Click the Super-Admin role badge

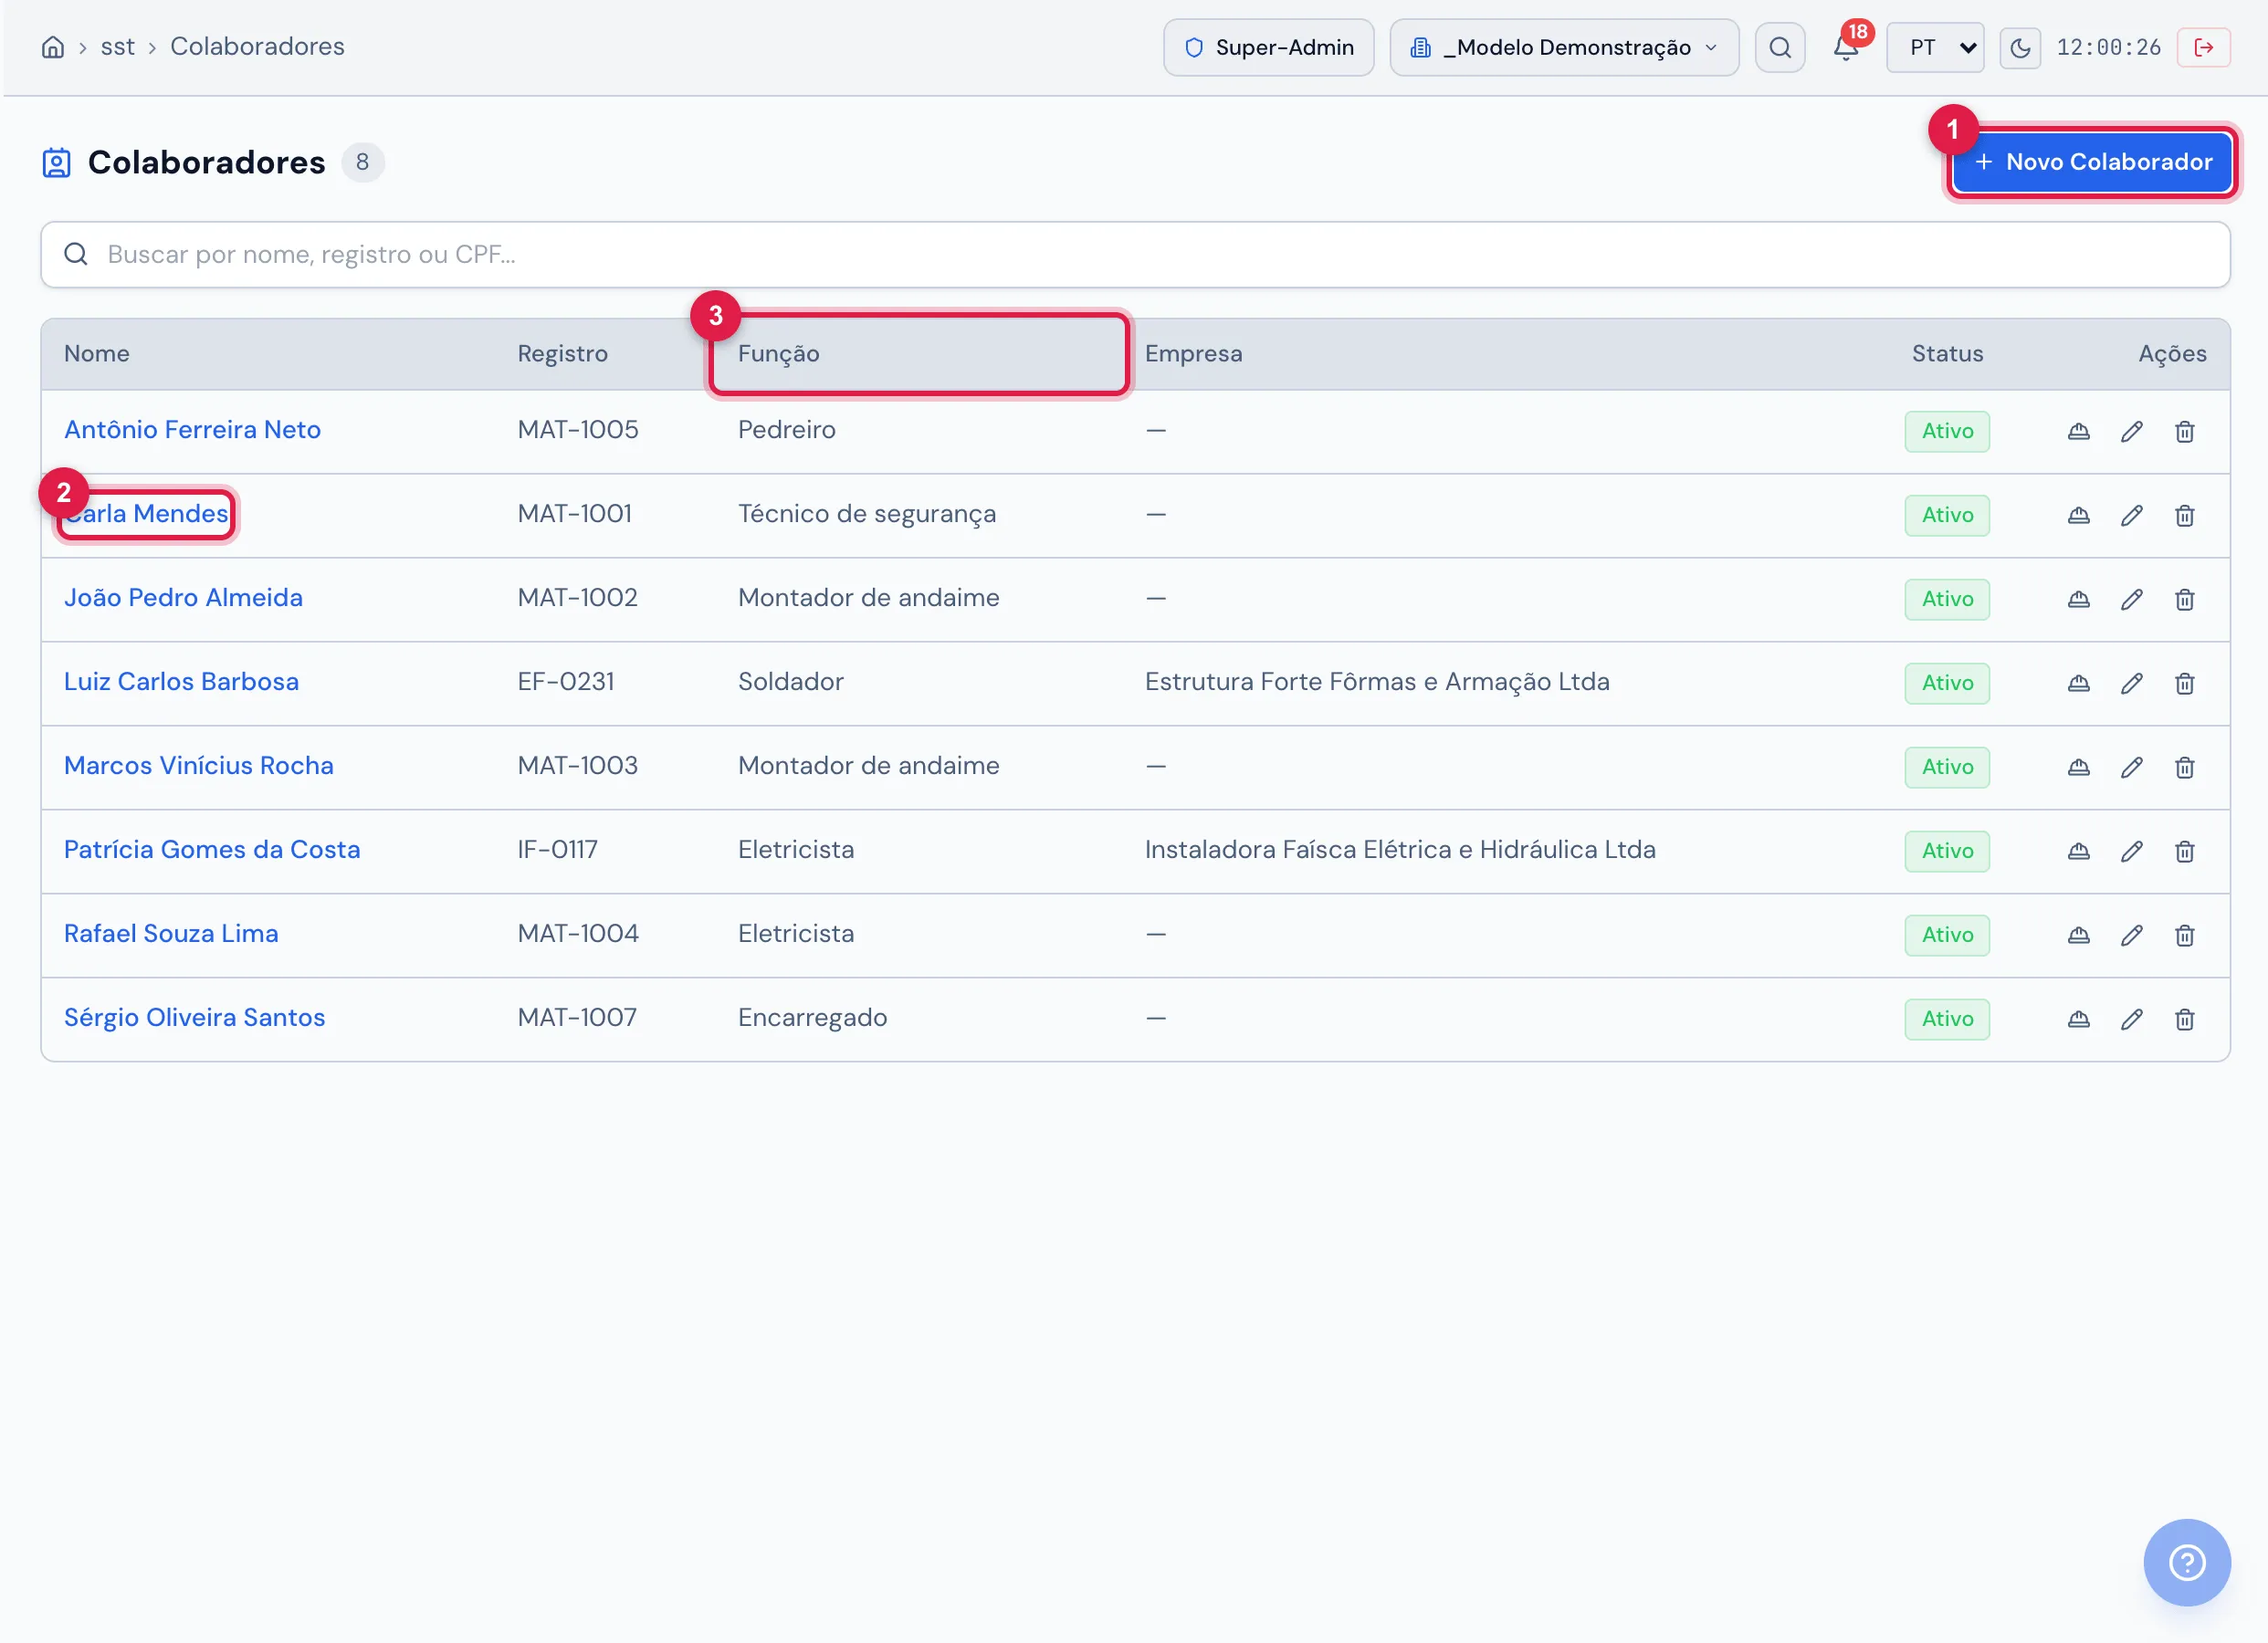1268,47
